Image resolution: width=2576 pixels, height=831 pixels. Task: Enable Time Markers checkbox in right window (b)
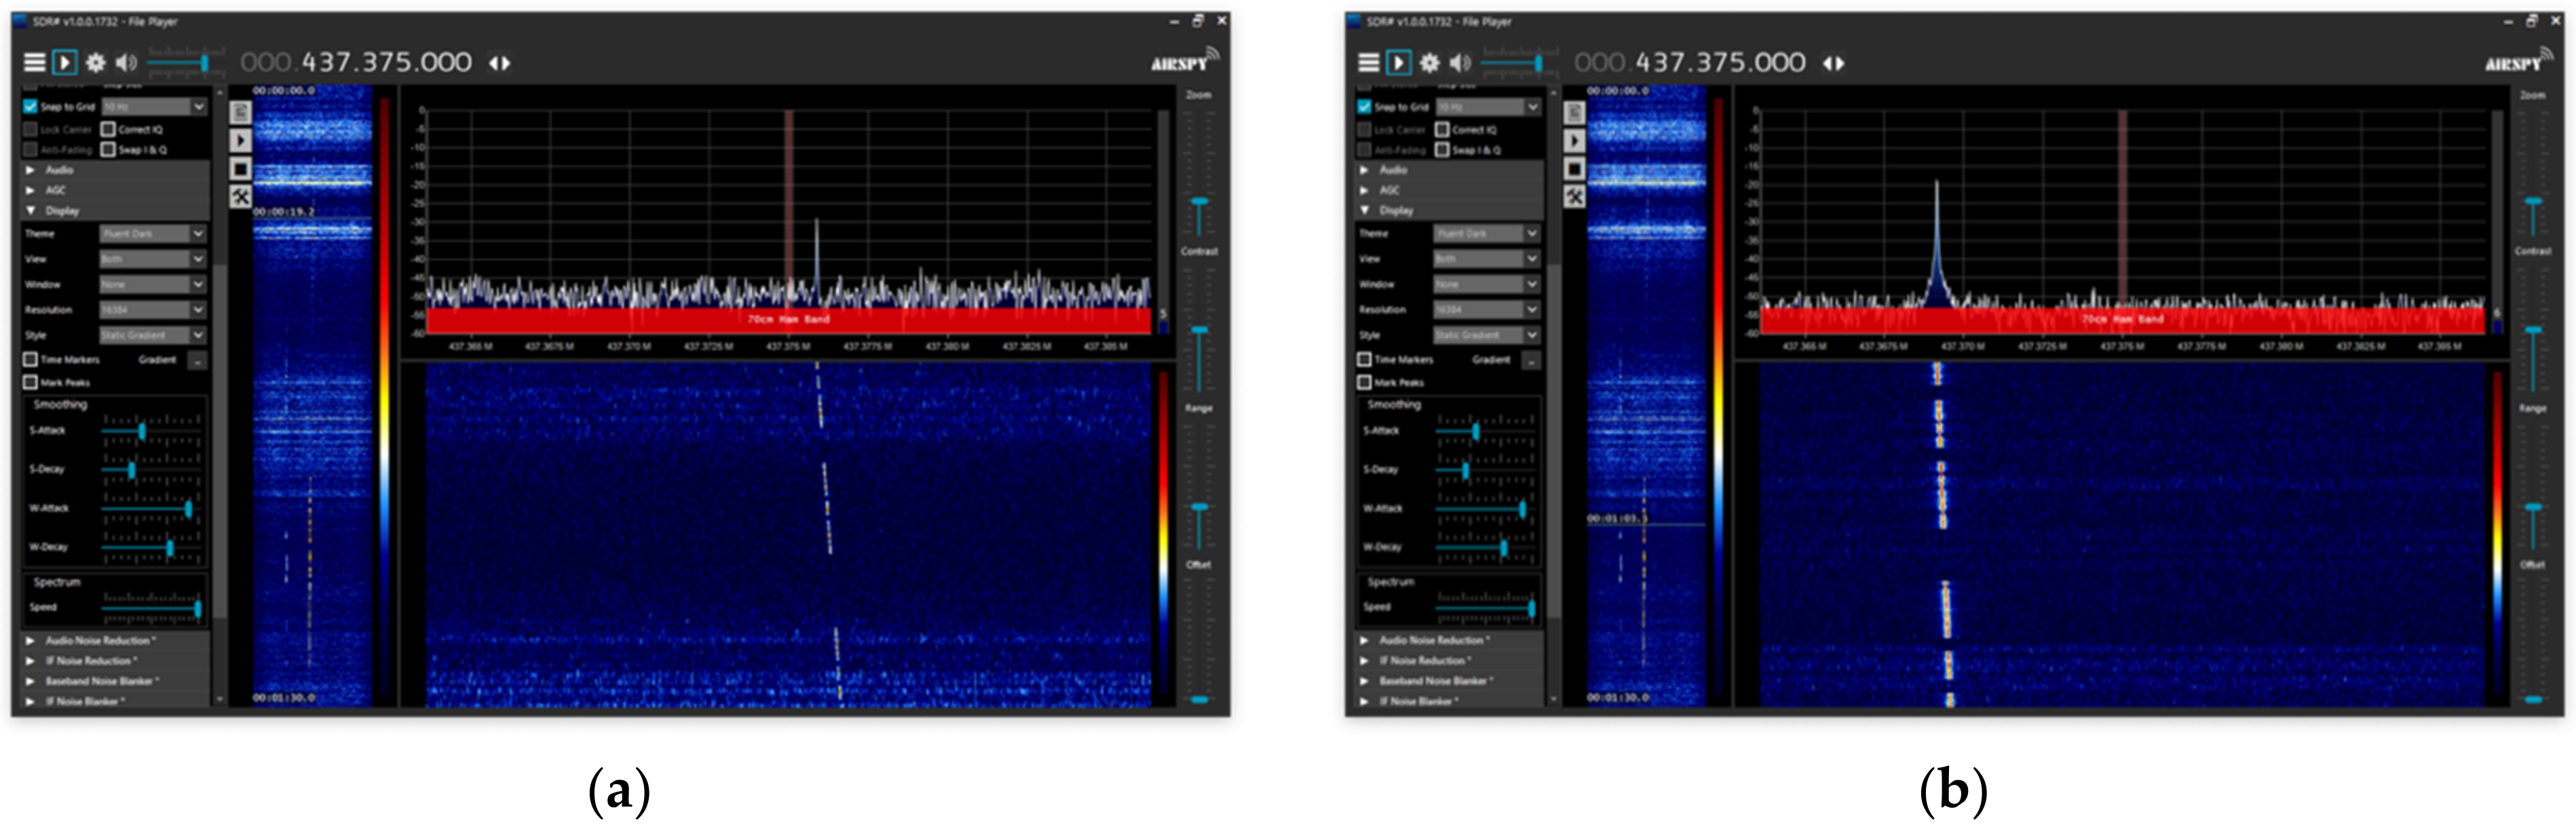(x=1364, y=359)
